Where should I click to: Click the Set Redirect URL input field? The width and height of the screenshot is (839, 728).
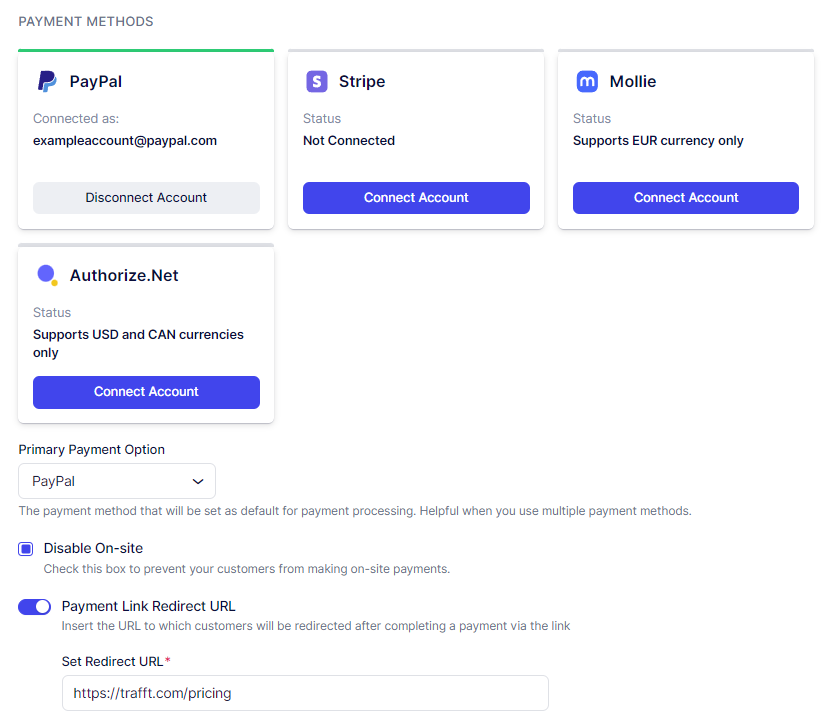(305, 693)
